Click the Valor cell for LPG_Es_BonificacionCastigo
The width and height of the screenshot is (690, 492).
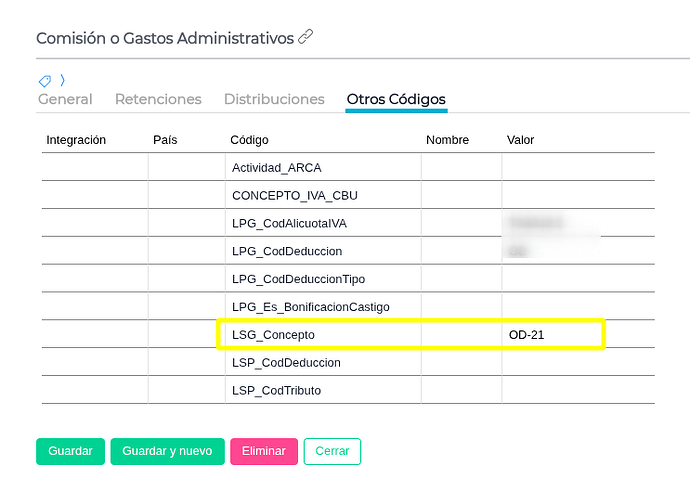coord(578,306)
